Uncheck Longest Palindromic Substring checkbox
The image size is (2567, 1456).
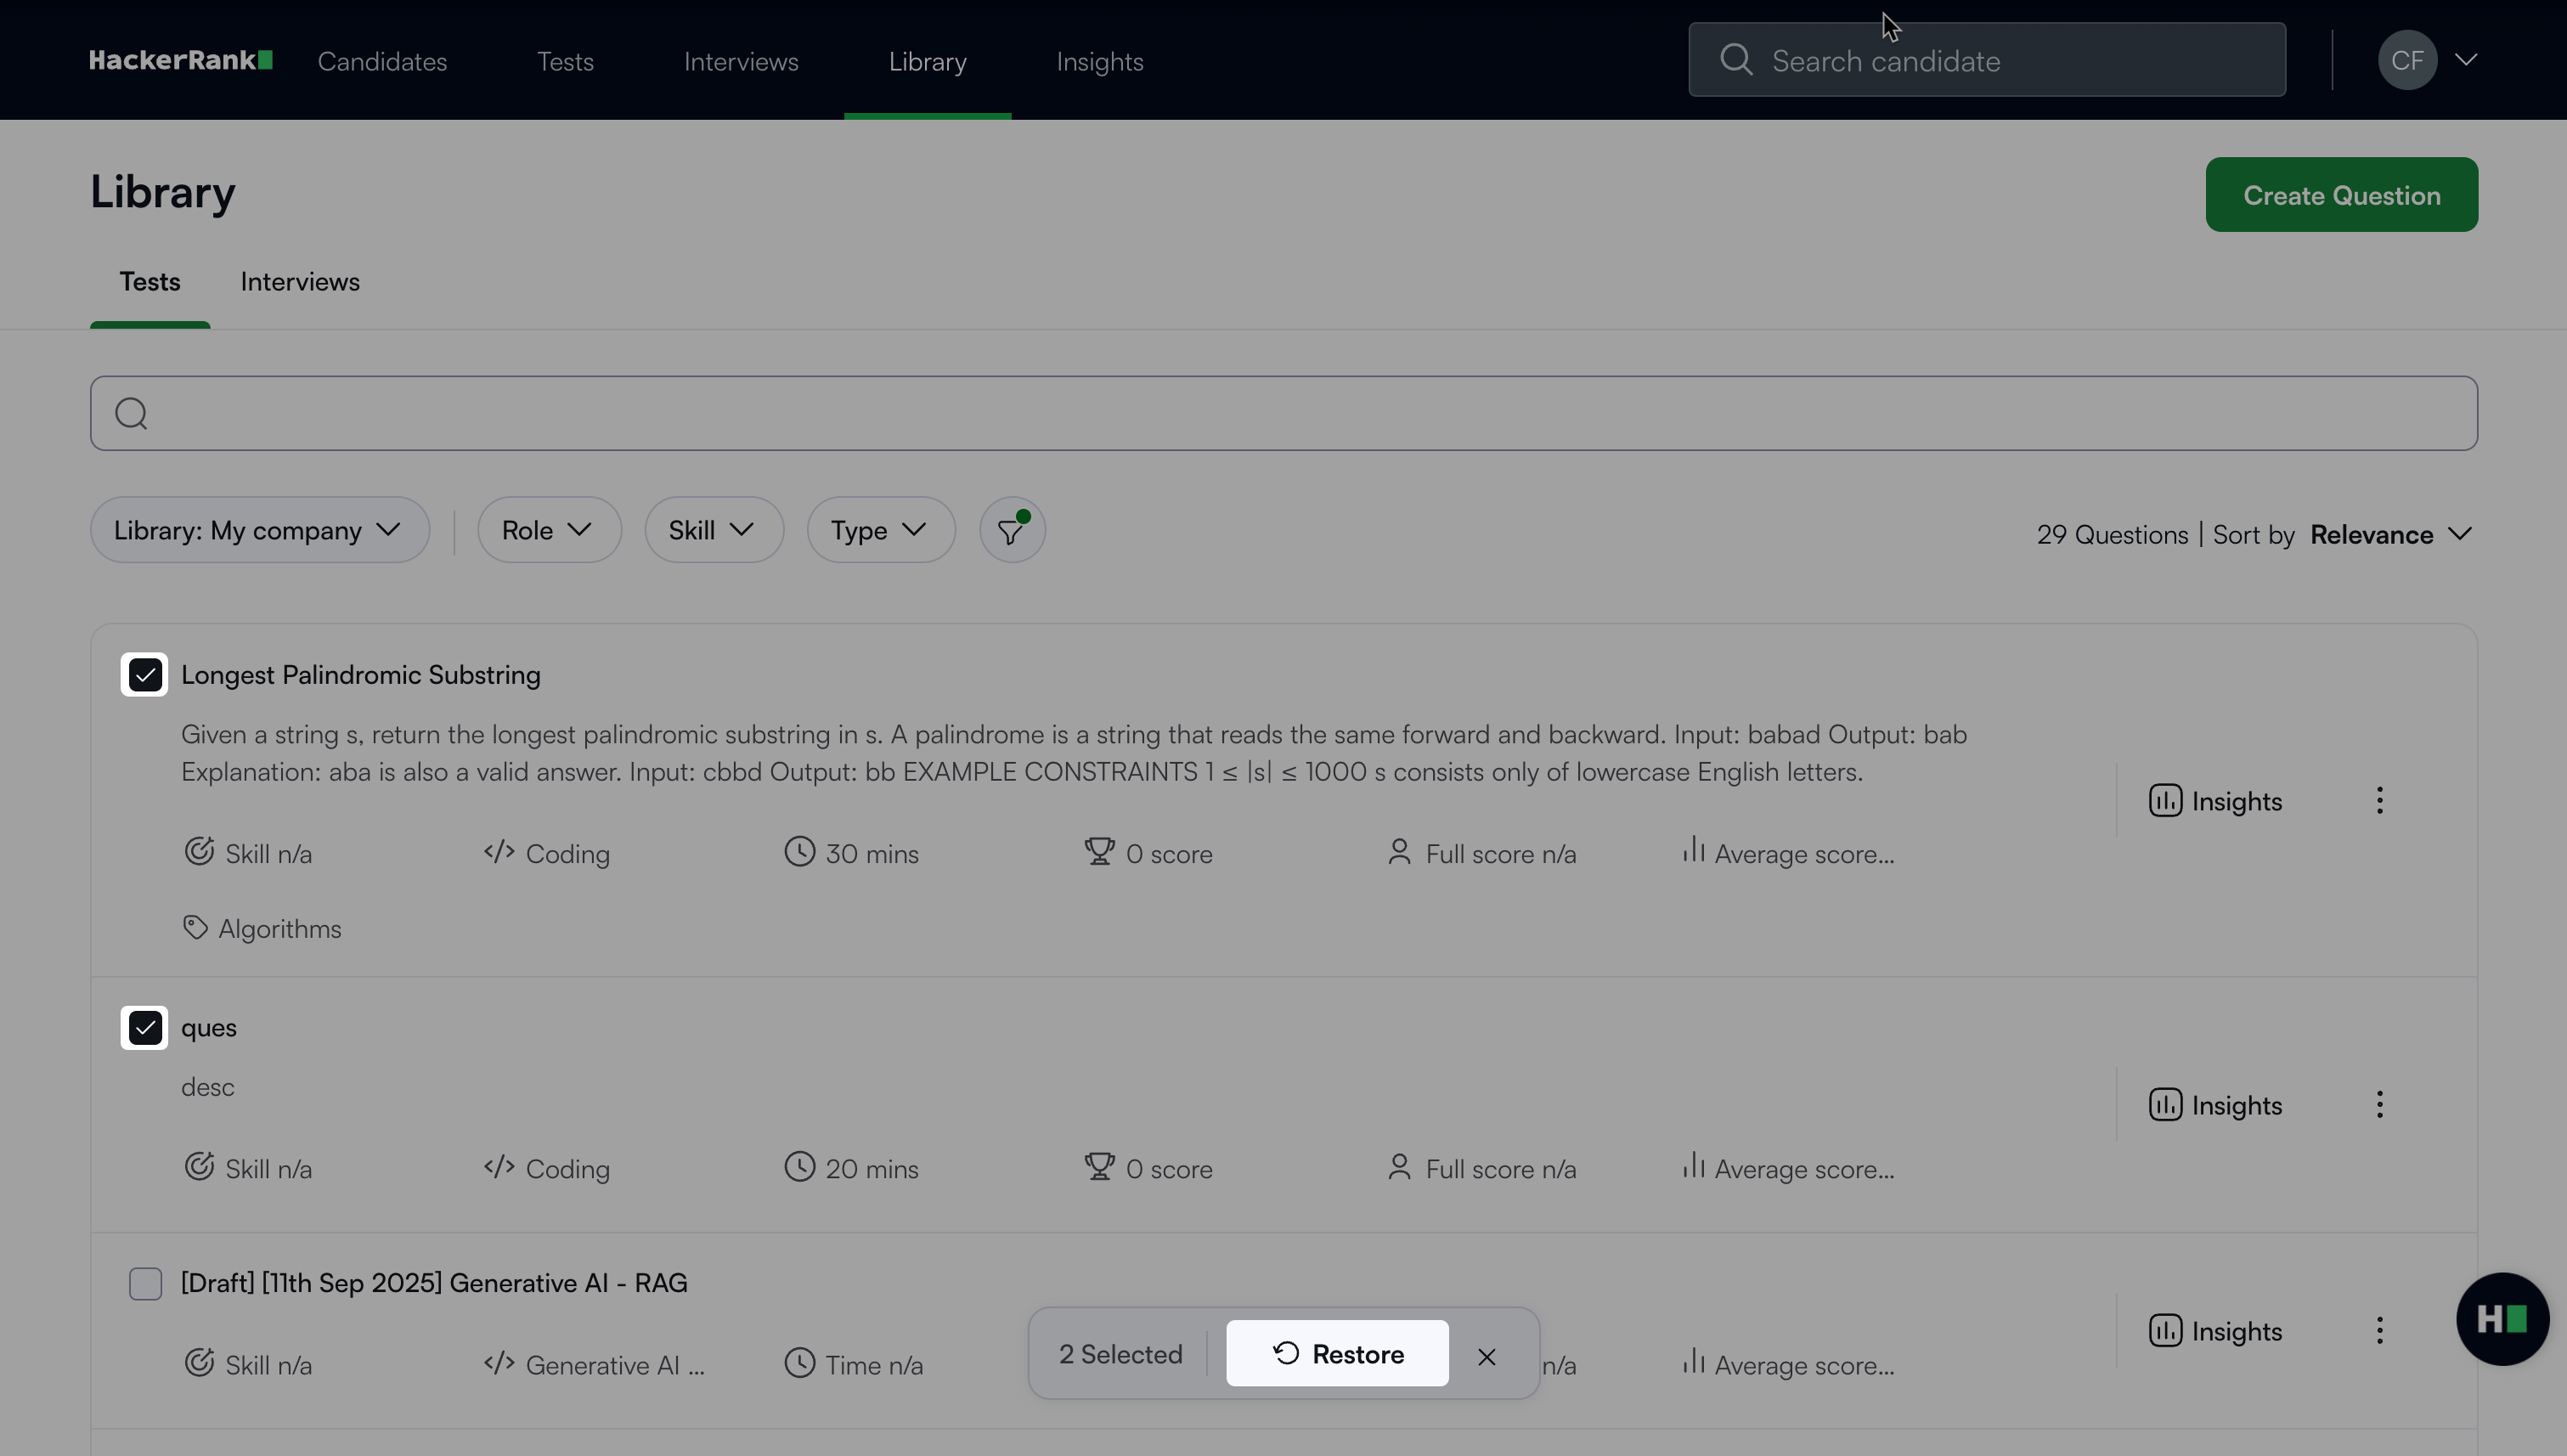click(145, 675)
